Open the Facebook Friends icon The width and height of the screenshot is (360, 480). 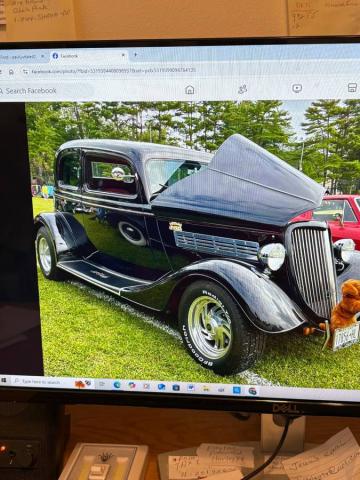click(x=243, y=89)
